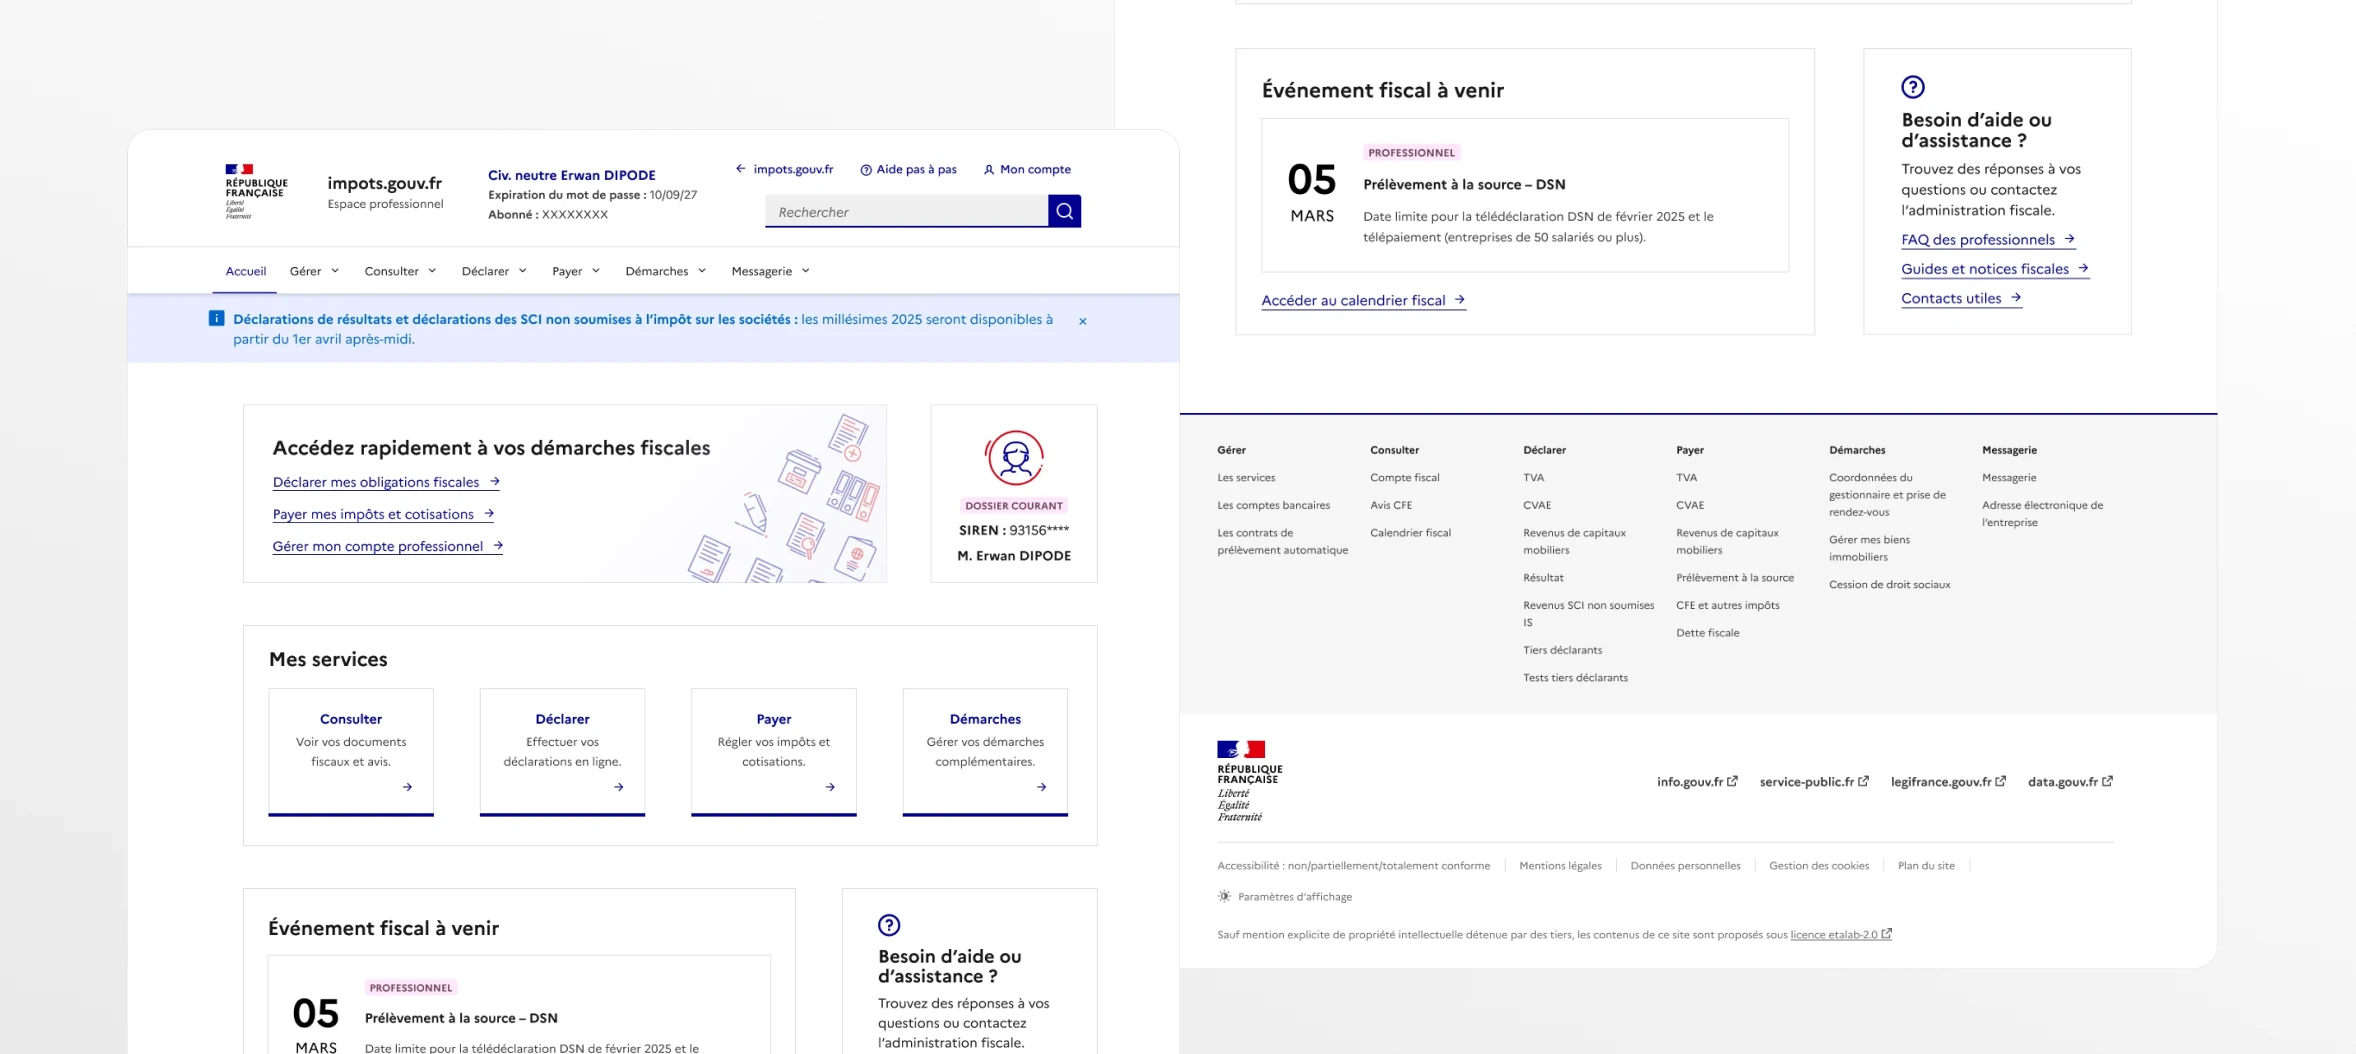Click the République Française logo in footer
The width and height of the screenshot is (2356, 1054).
1249,781
